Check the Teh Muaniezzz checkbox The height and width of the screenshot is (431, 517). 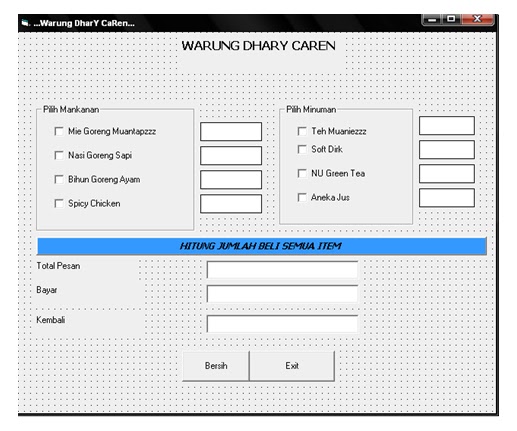point(302,131)
